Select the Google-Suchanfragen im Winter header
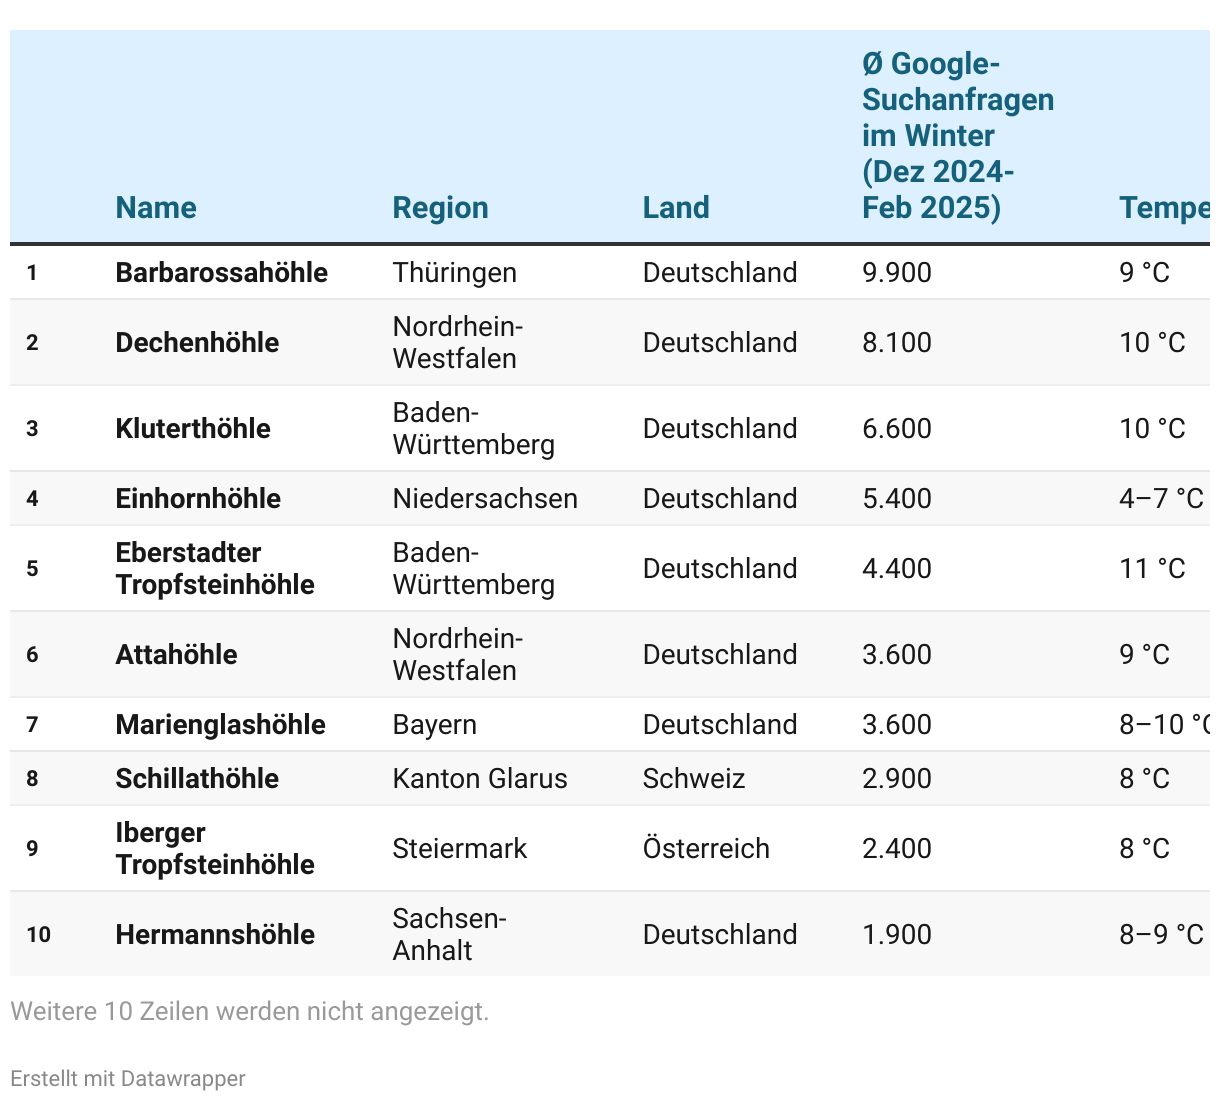 957,136
